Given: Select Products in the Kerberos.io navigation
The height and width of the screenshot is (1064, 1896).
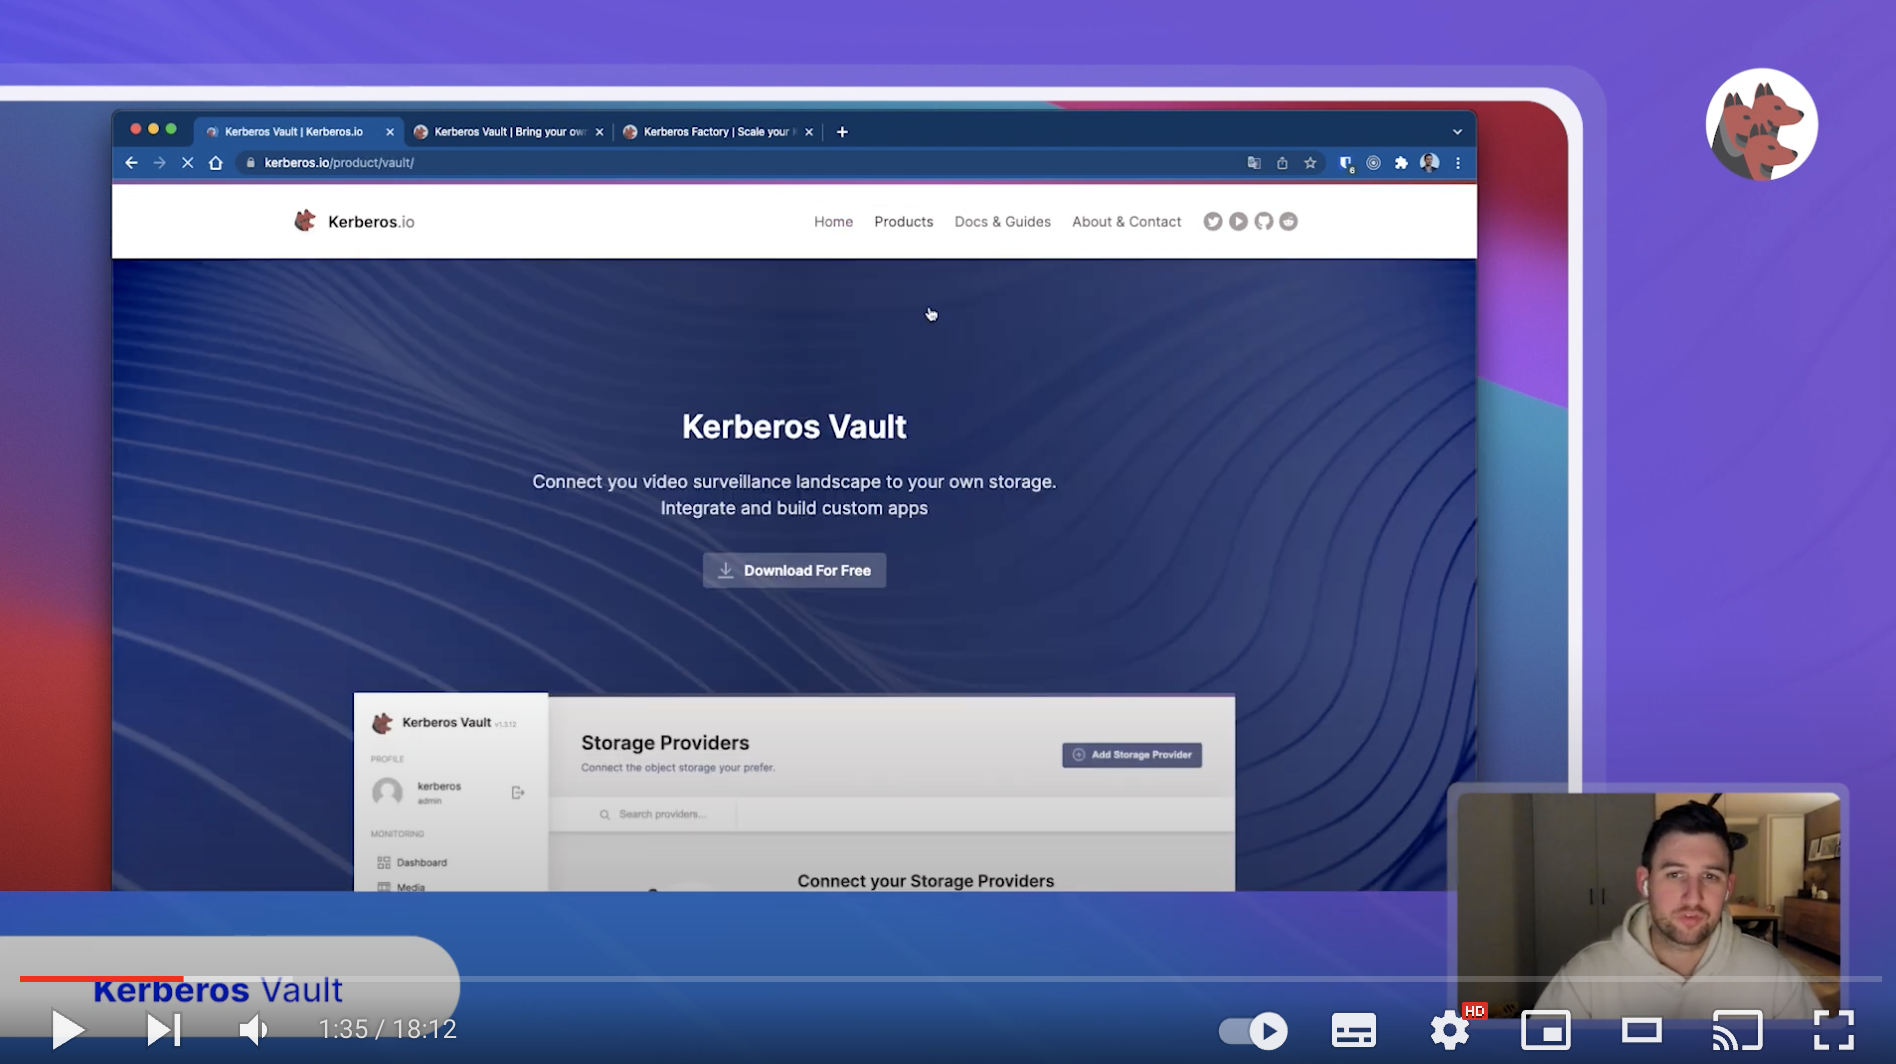Looking at the screenshot, I should pos(903,221).
